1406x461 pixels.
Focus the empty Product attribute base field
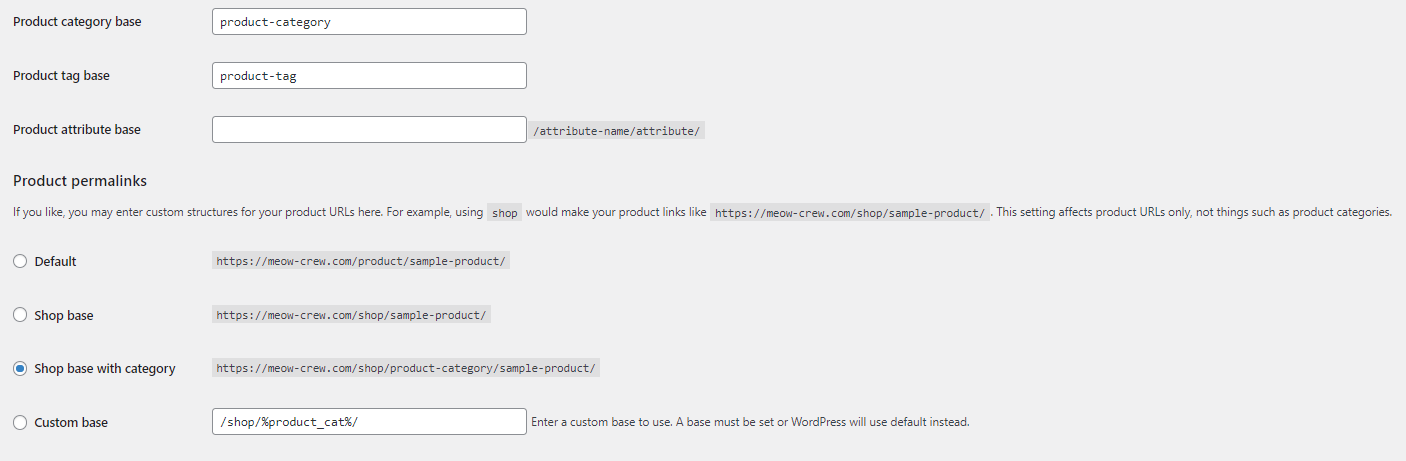pyautogui.click(x=369, y=129)
